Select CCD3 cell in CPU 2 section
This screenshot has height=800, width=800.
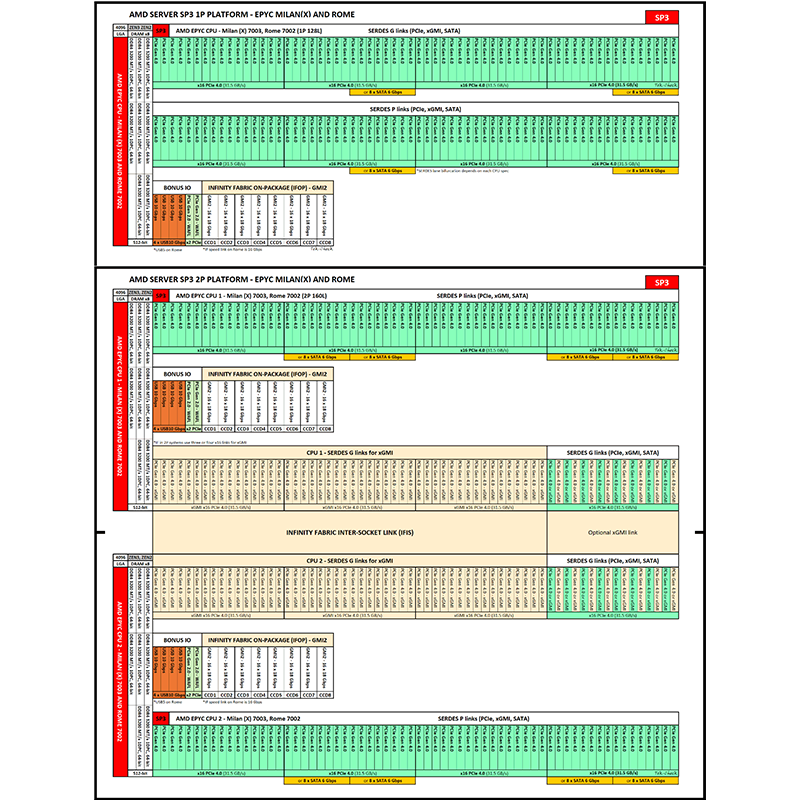tap(243, 695)
